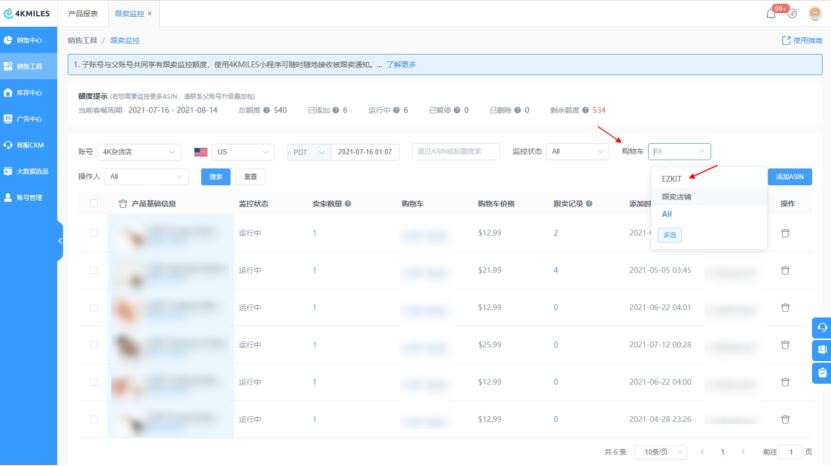This screenshot has width=831, height=466.
Task: Collapse the 购物车 dropdown field
Action: 679,152
